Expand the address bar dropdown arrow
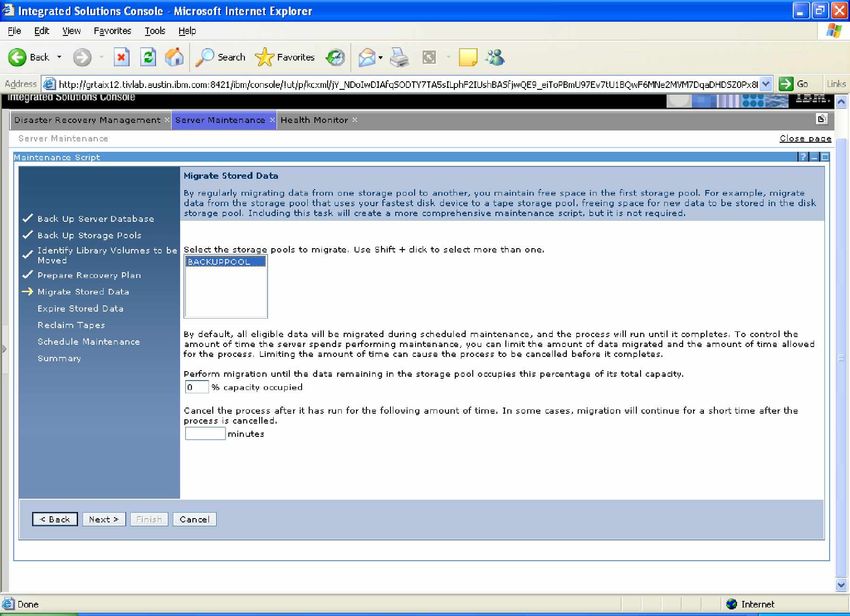Screen dimensions: 850x616 (765, 84)
